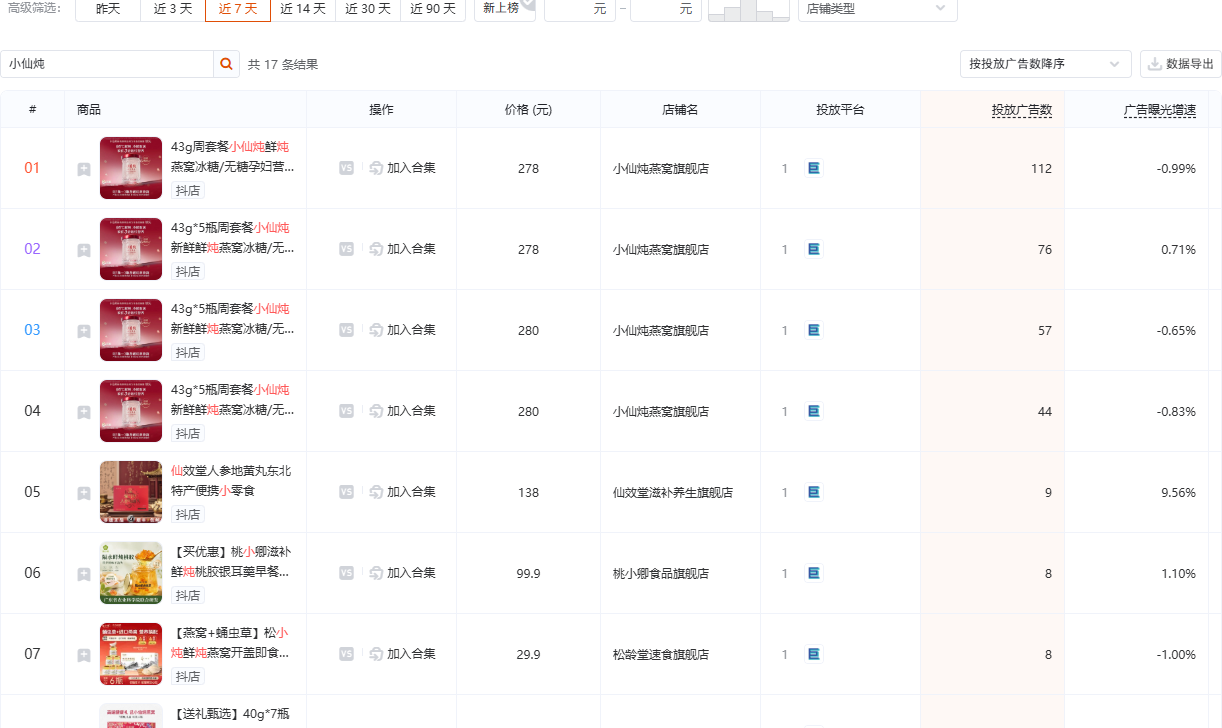Click 加入合集 for the 仙效堂 product
The height and width of the screenshot is (728, 1222).
click(402, 492)
